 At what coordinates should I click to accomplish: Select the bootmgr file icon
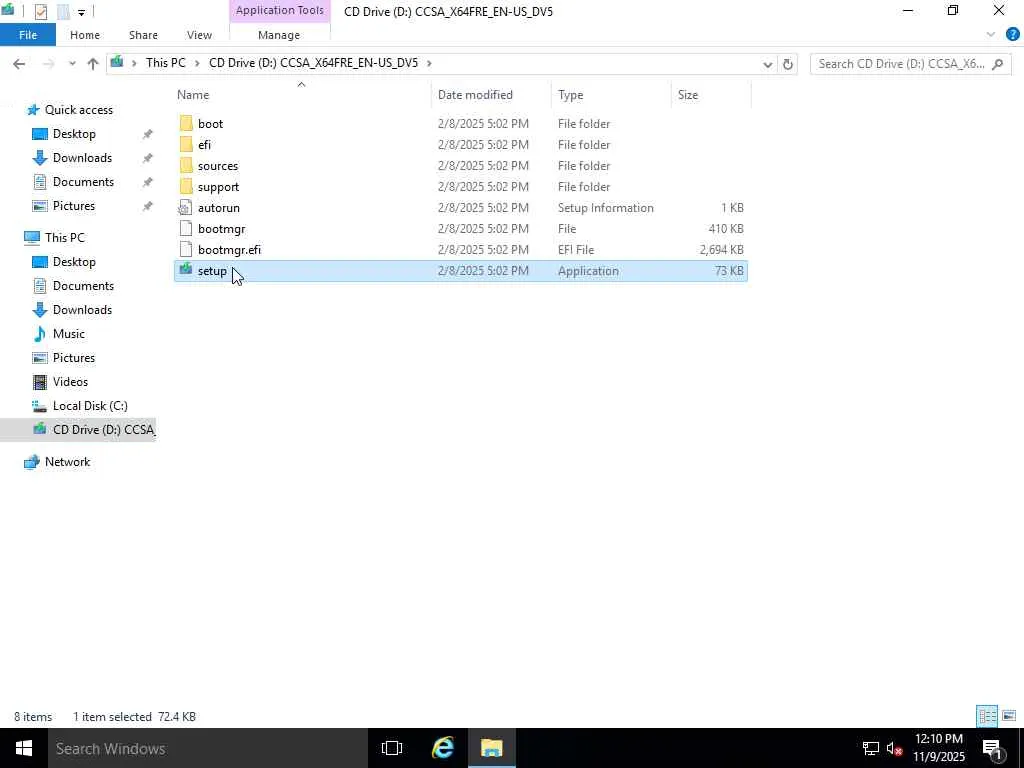(x=185, y=229)
